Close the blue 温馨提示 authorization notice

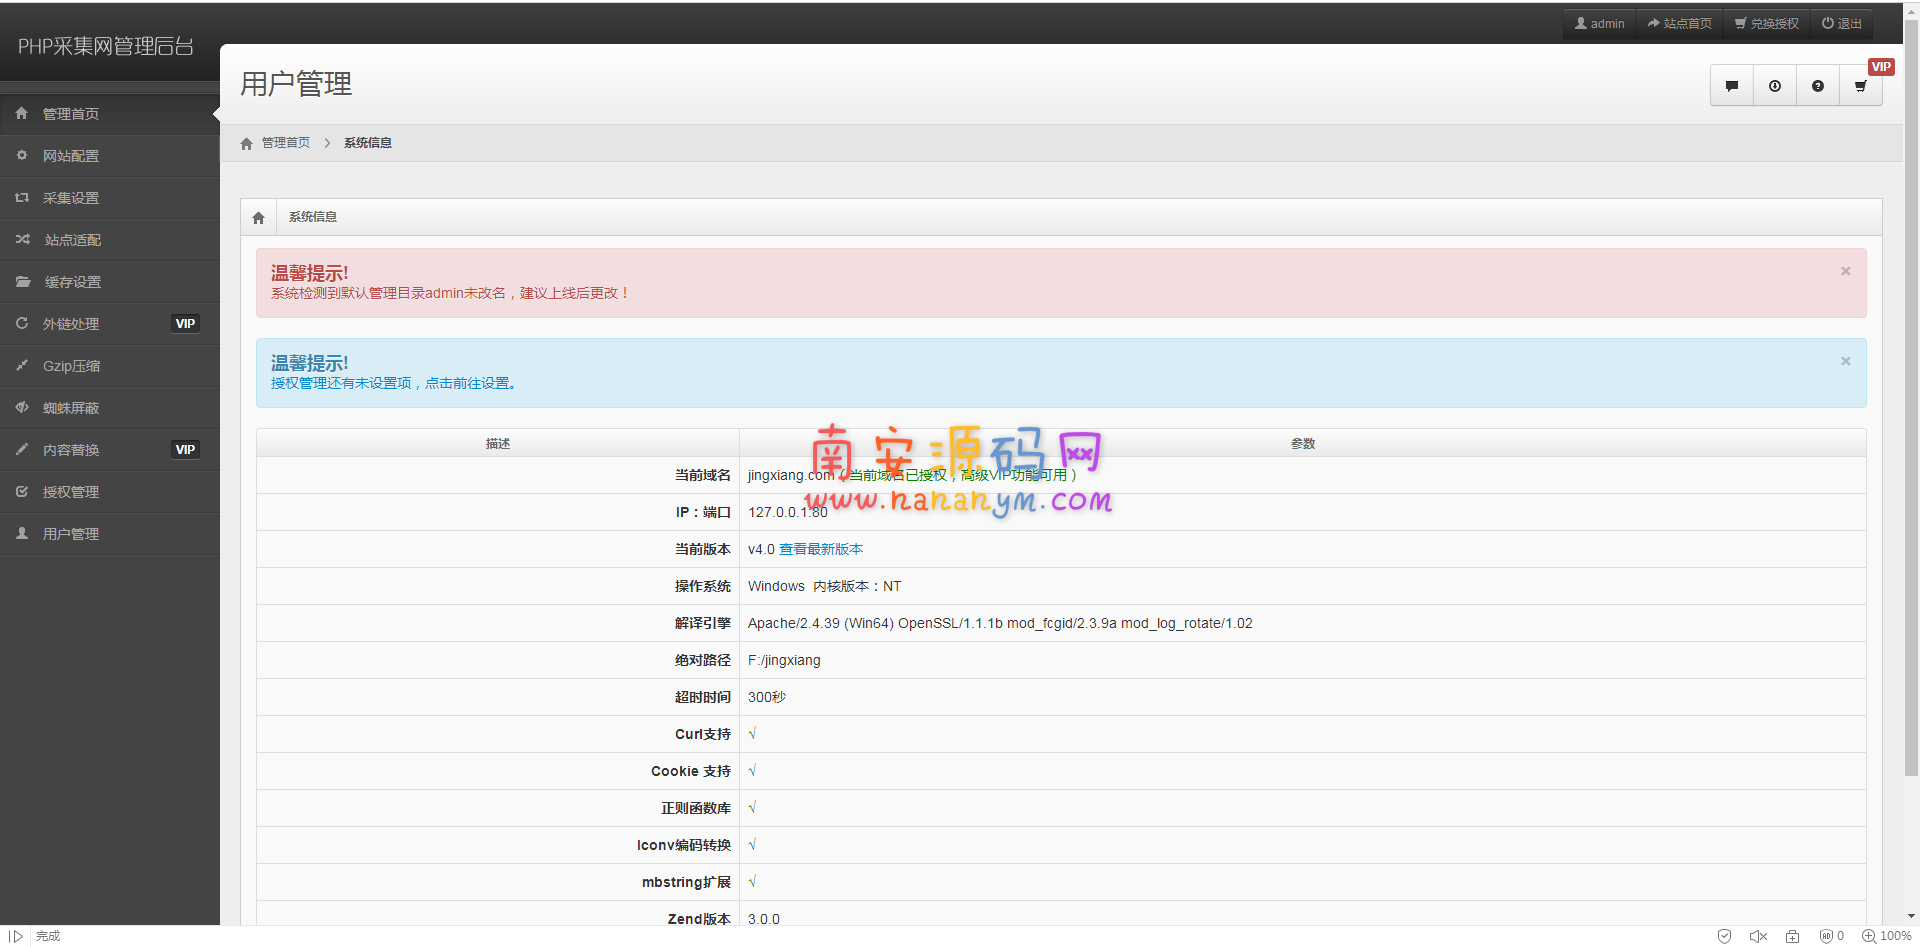tap(1846, 361)
